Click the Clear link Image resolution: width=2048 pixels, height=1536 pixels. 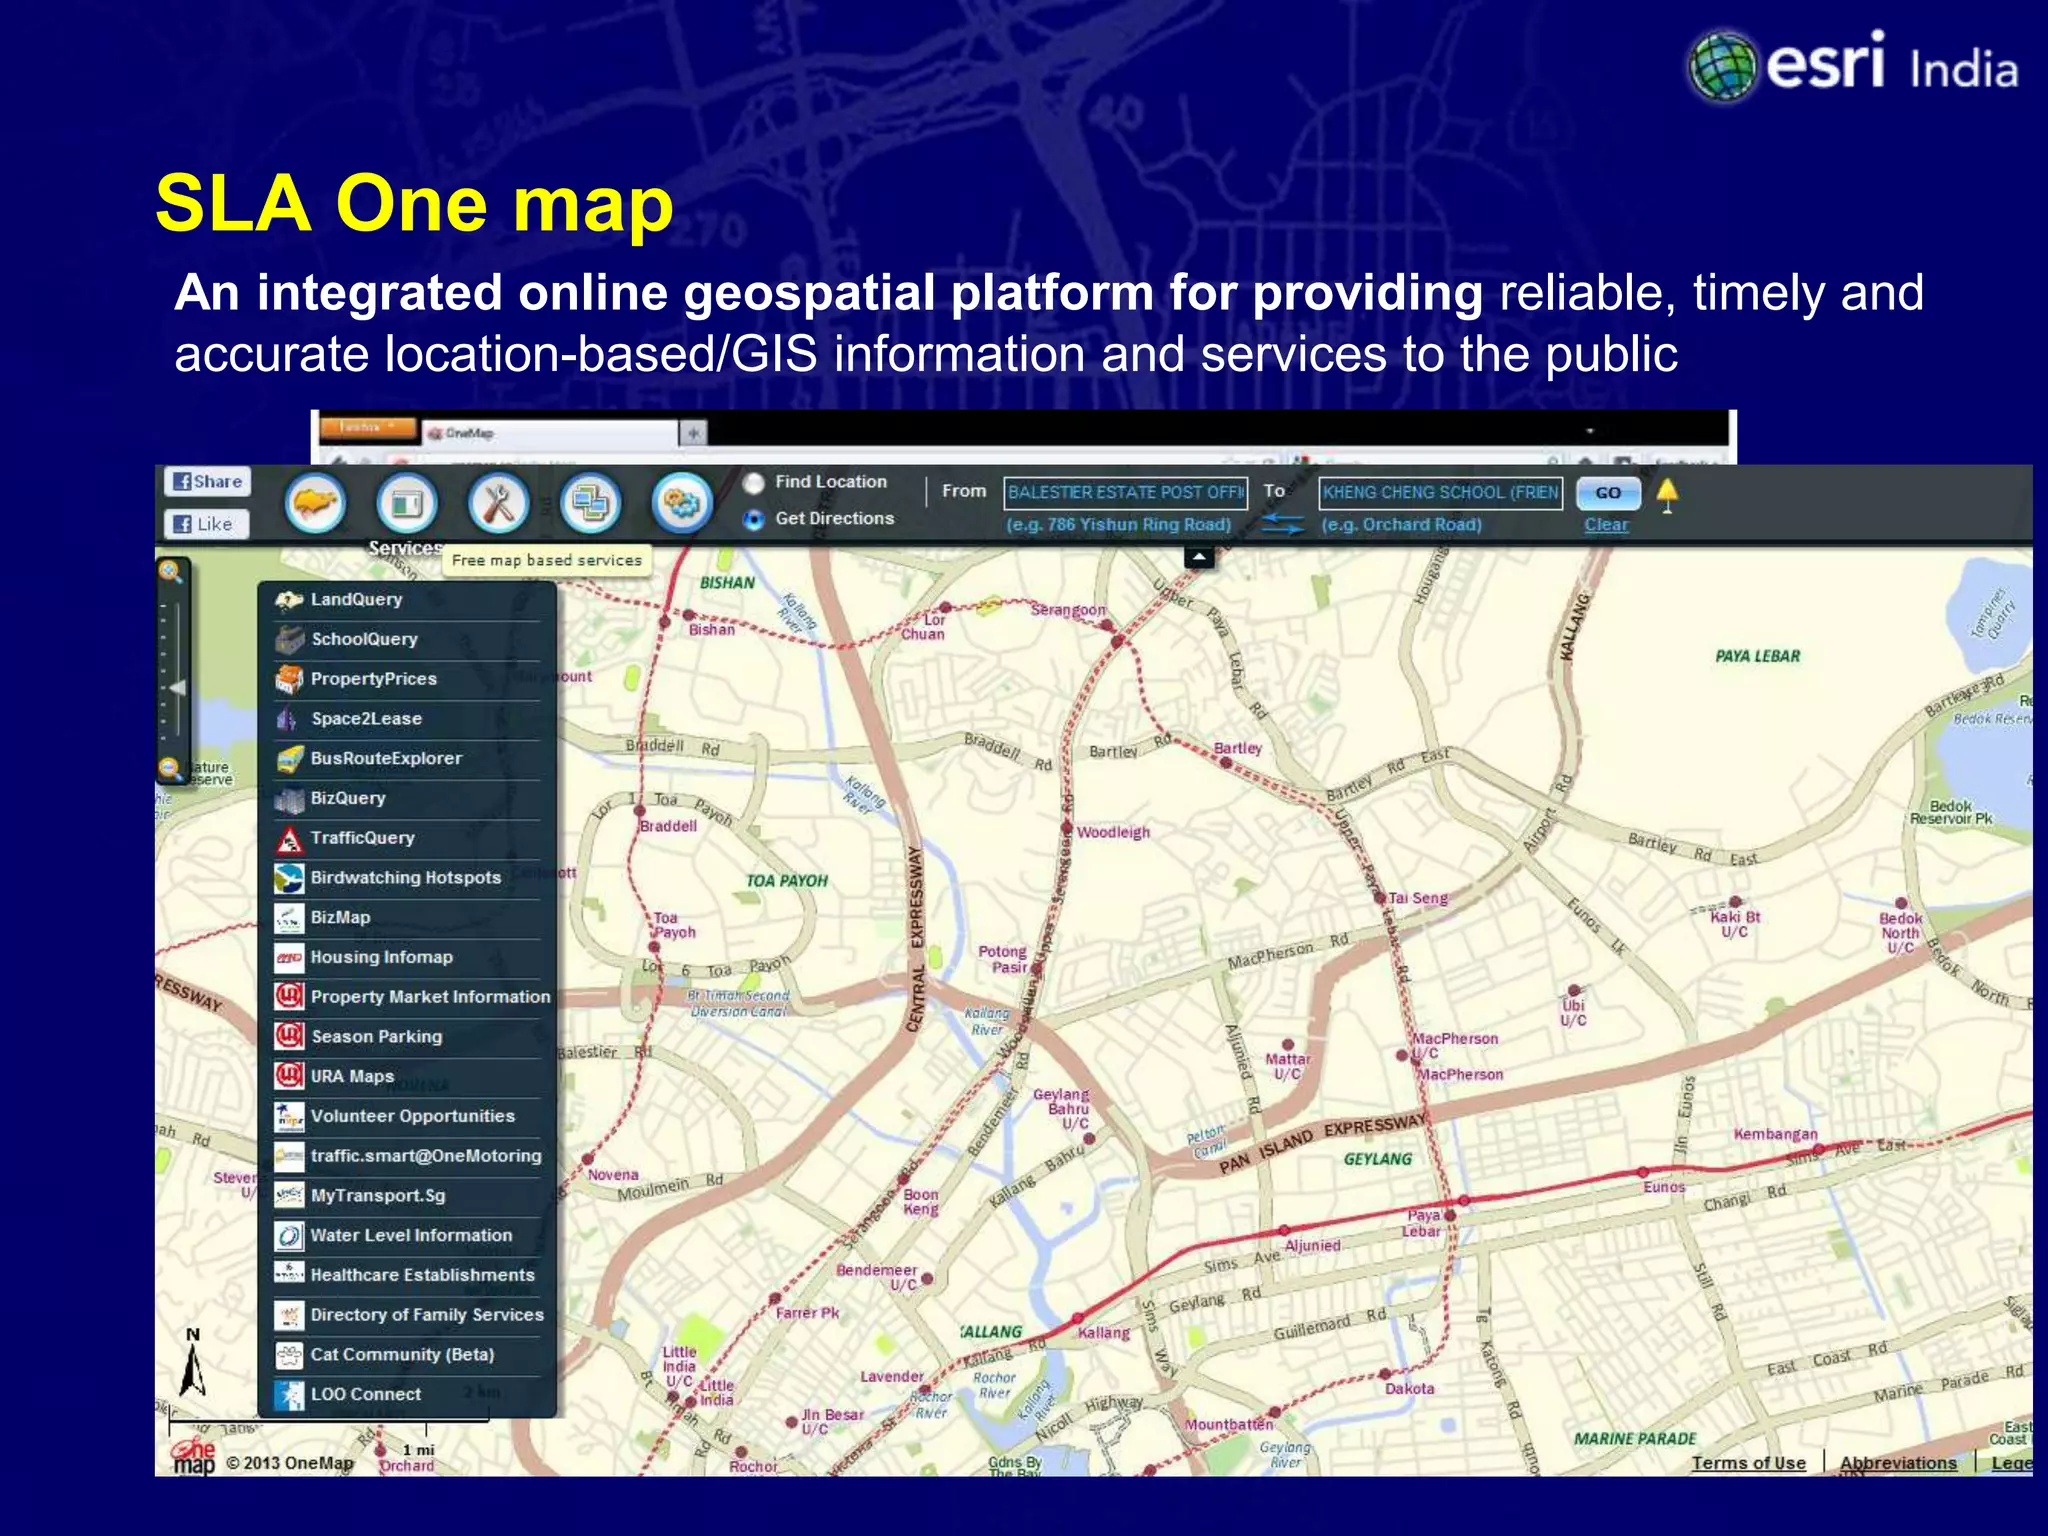(x=1606, y=525)
